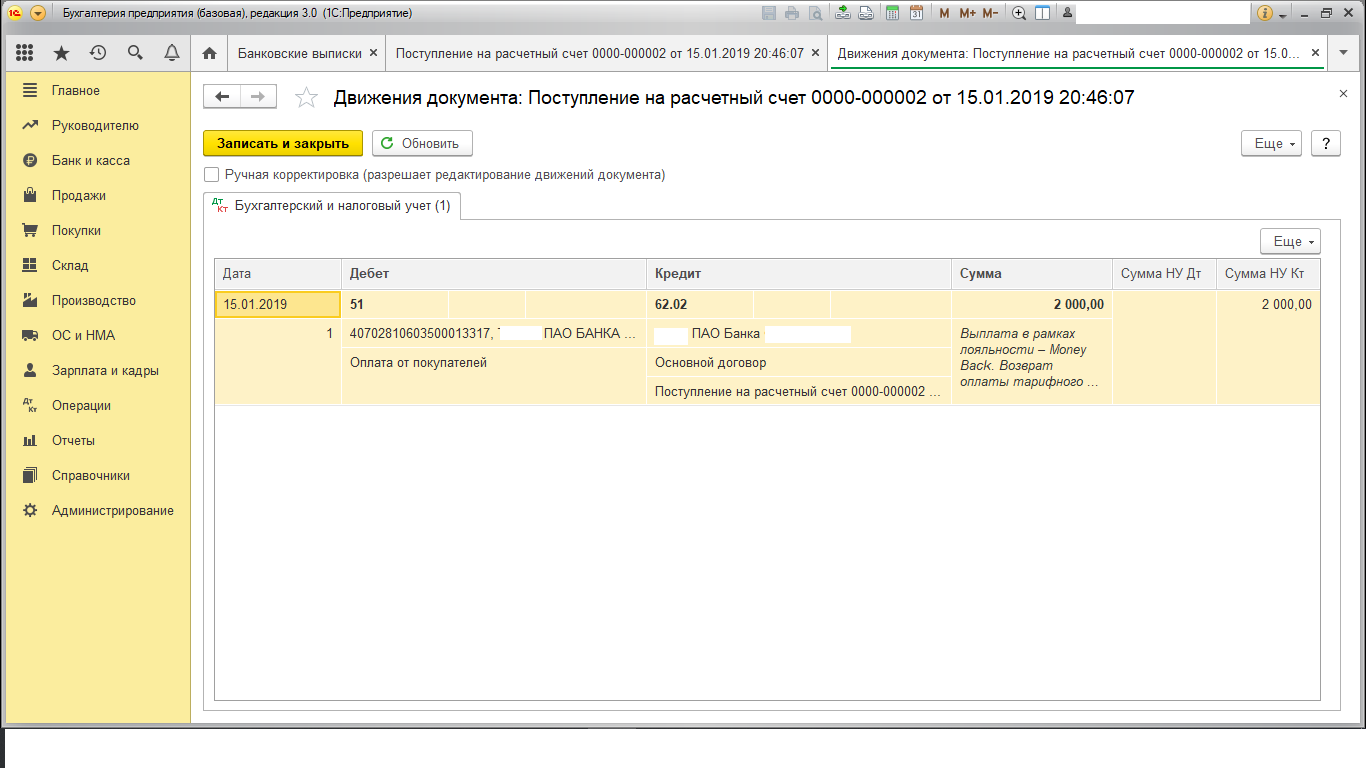This screenshot has height=768, width=1366.
Task: Navigate back with the left arrow button
Action: pos(222,96)
